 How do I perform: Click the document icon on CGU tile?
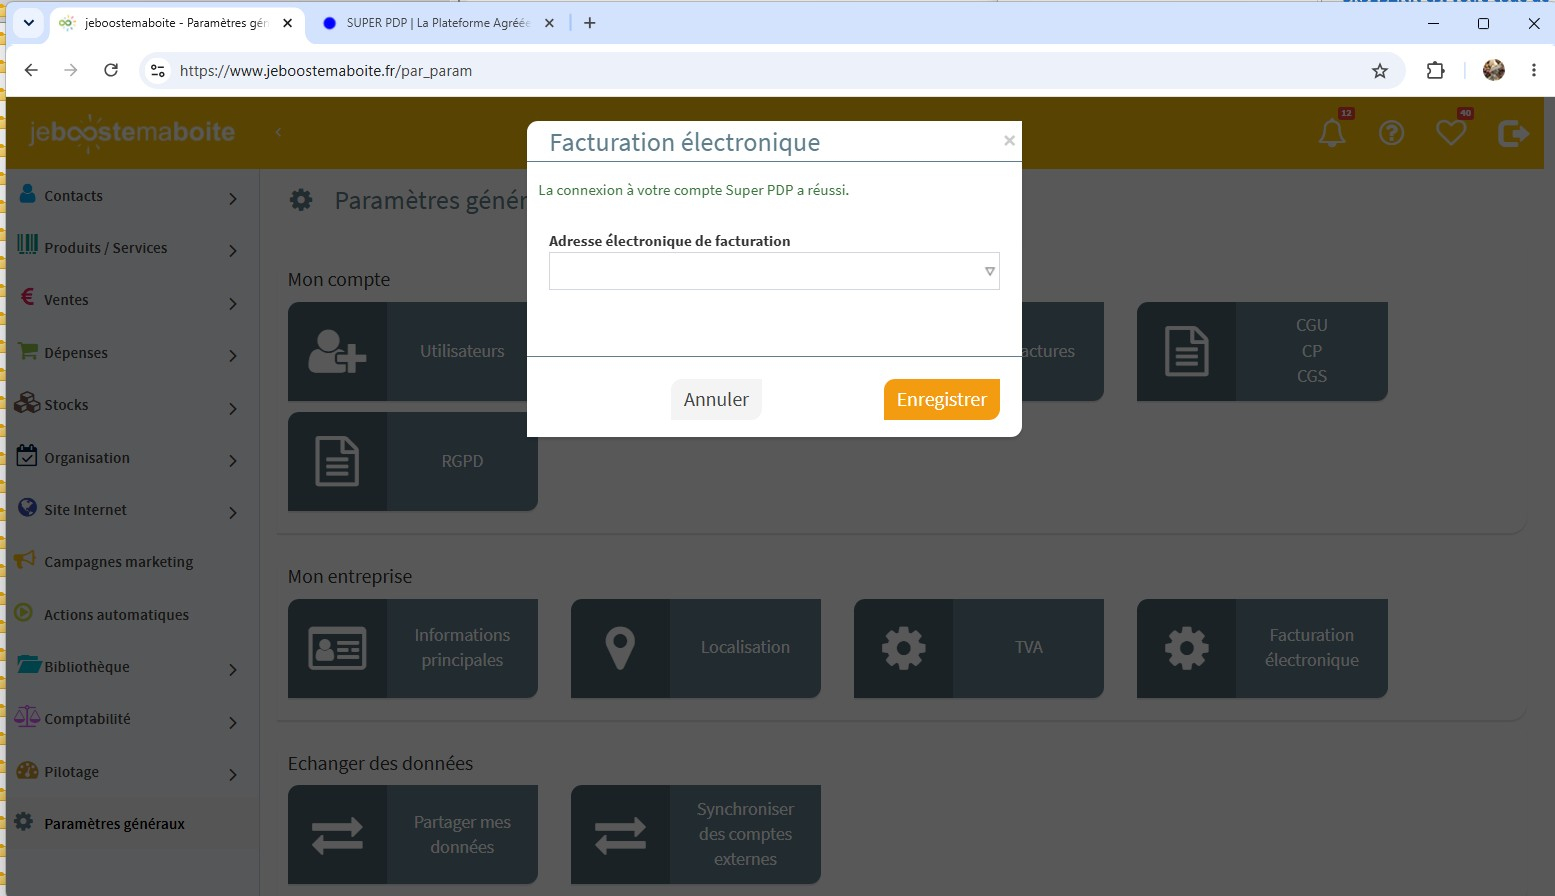click(1187, 351)
